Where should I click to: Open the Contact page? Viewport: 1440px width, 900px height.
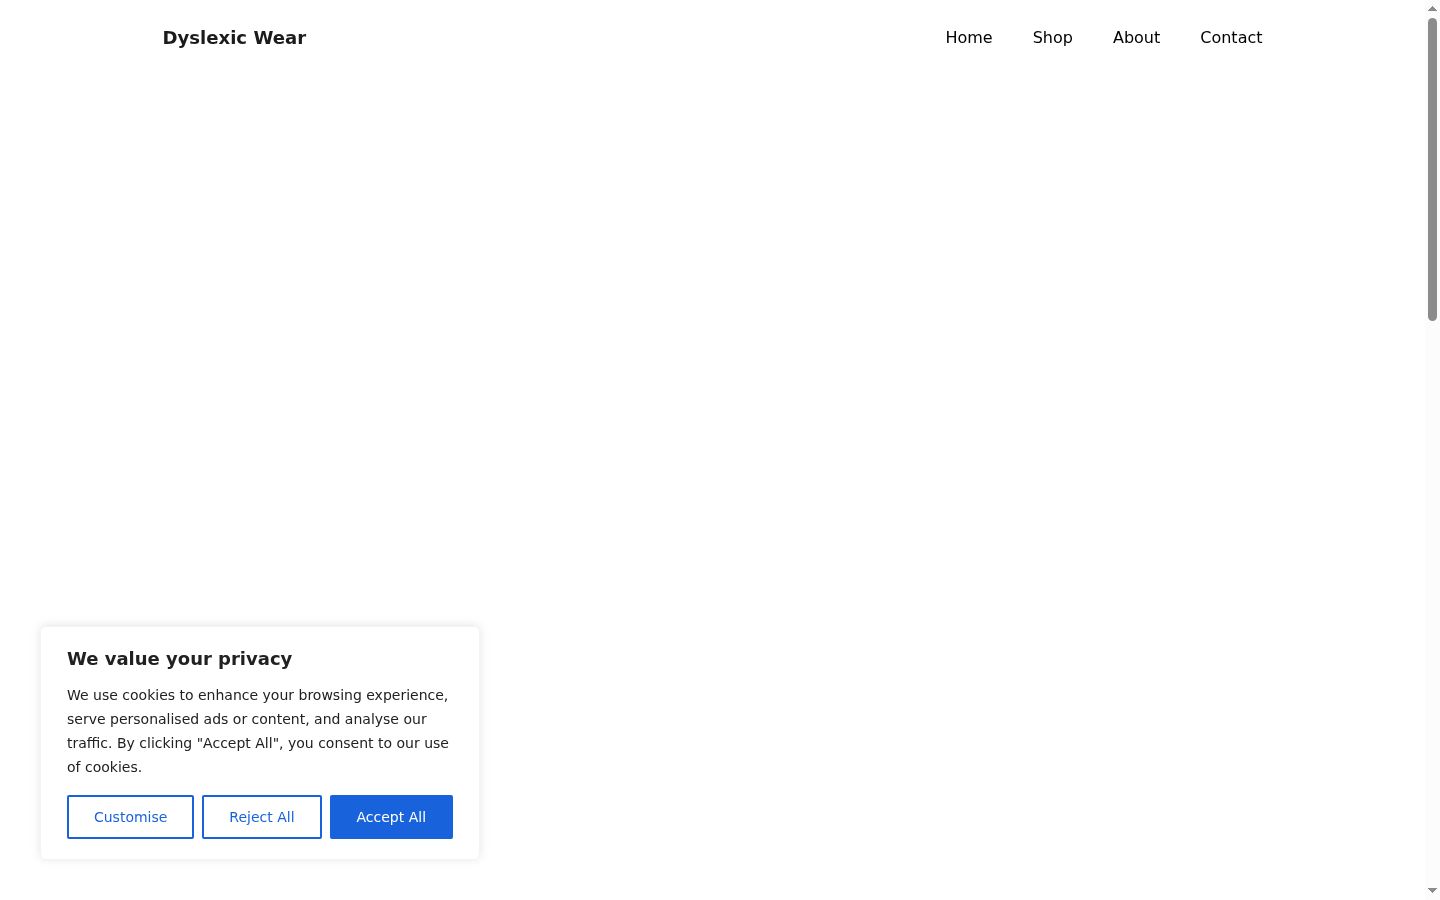tap(1231, 37)
